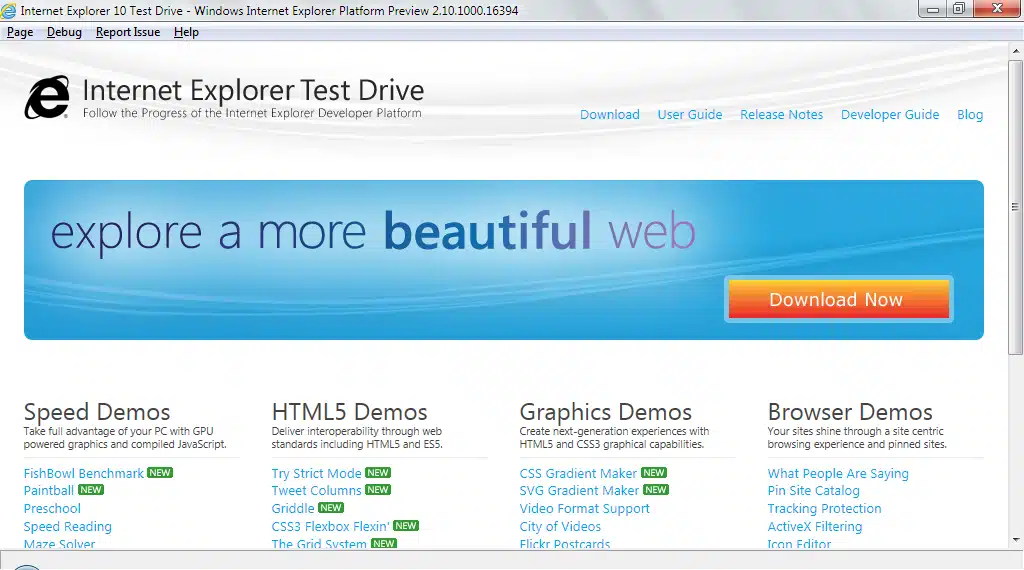Open the Download link in top navigation
The image size is (1024, 570).
click(609, 115)
